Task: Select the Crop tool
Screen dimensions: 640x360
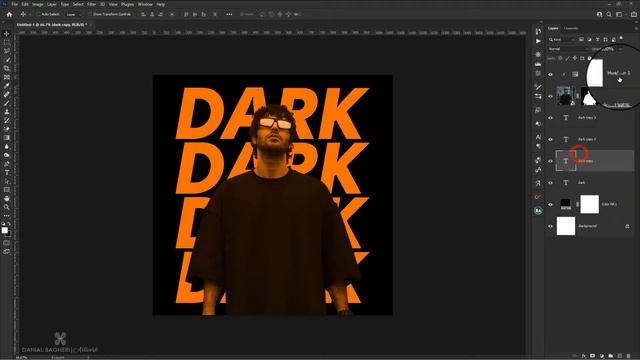Action: [x=7, y=68]
